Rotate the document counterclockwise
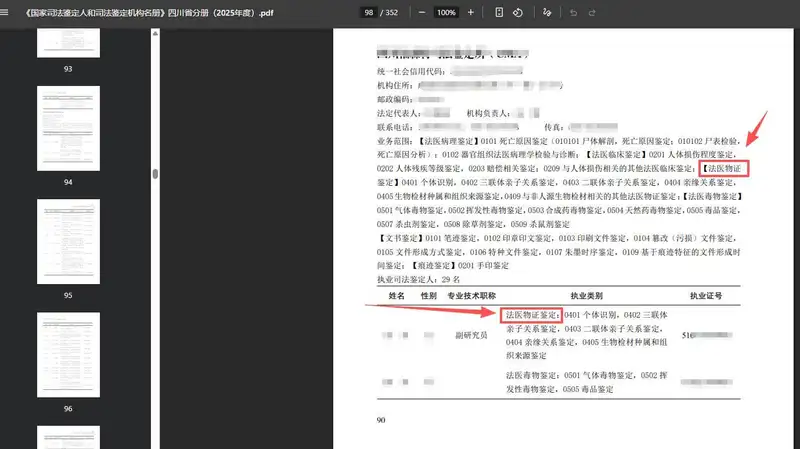The width and height of the screenshot is (800, 449). (x=518, y=12)
